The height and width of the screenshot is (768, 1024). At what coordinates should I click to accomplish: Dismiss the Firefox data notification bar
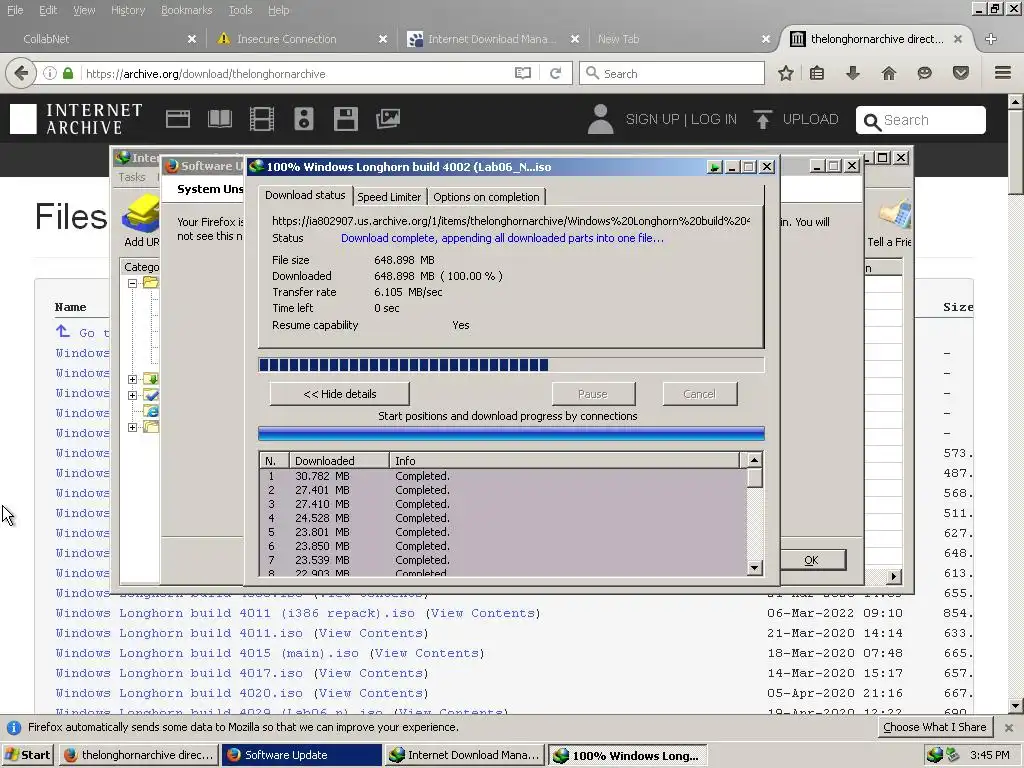click(x=1009, y=727)
